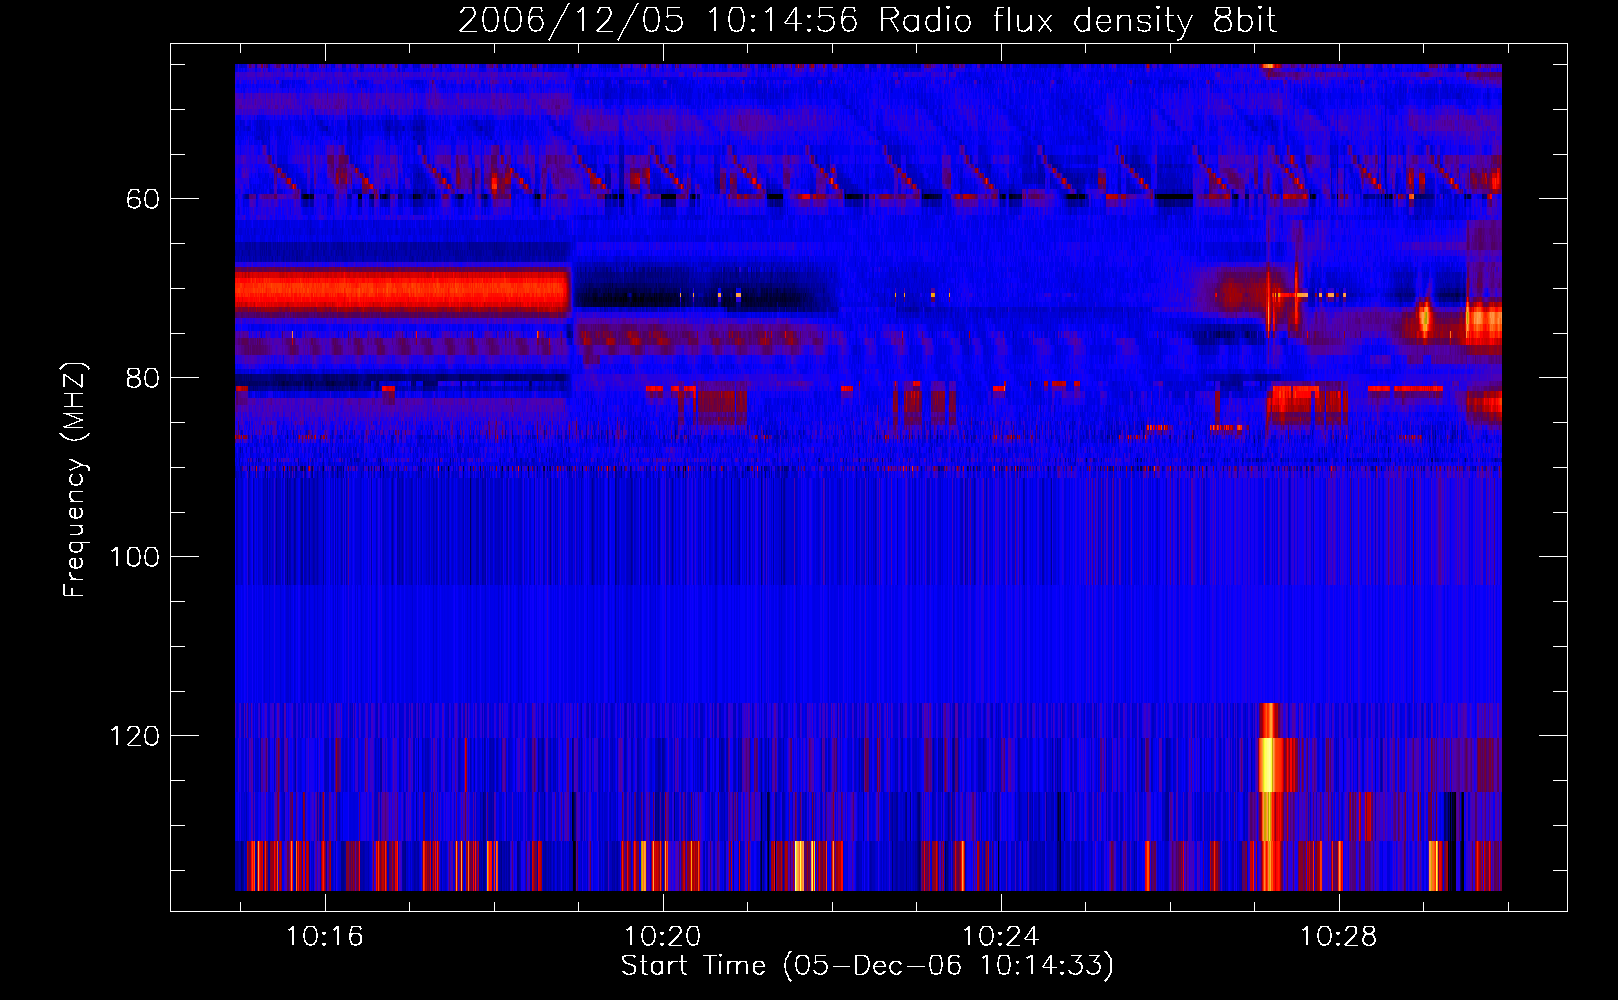Click the 120 frequency tick label
This screenshot has width=1618, height=1000.
click(134, 736)
